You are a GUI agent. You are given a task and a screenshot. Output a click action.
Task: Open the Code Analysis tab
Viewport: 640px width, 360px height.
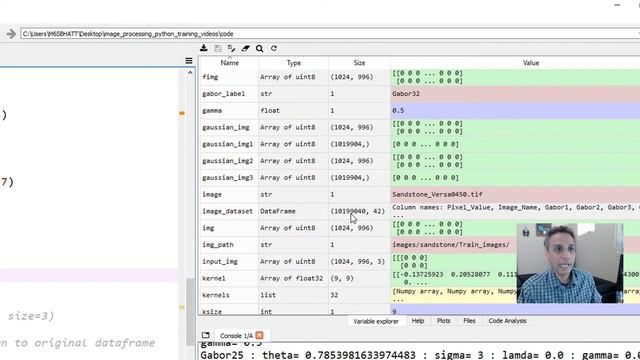pyautogui.click(x=507, y=321)
